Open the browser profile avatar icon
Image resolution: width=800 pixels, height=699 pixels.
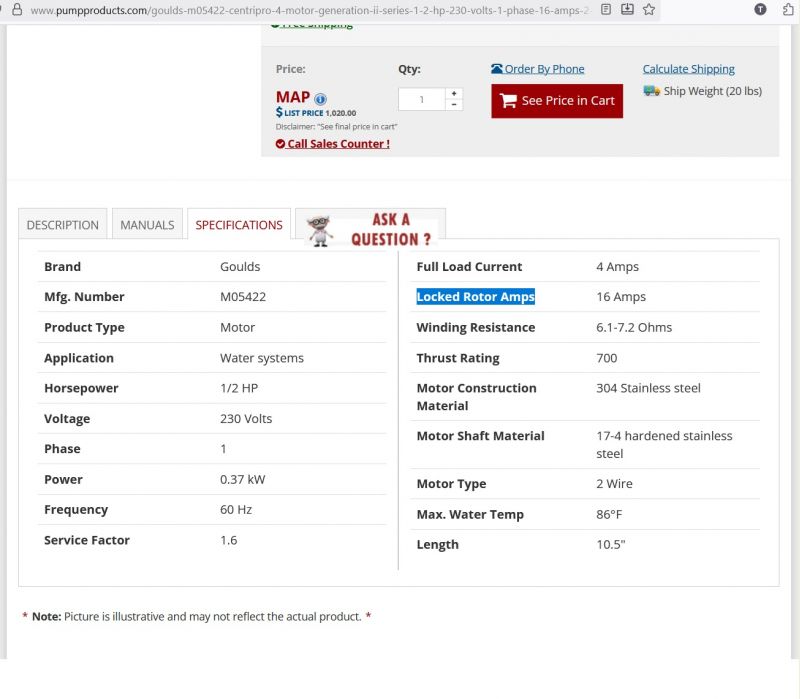(760, 9)
